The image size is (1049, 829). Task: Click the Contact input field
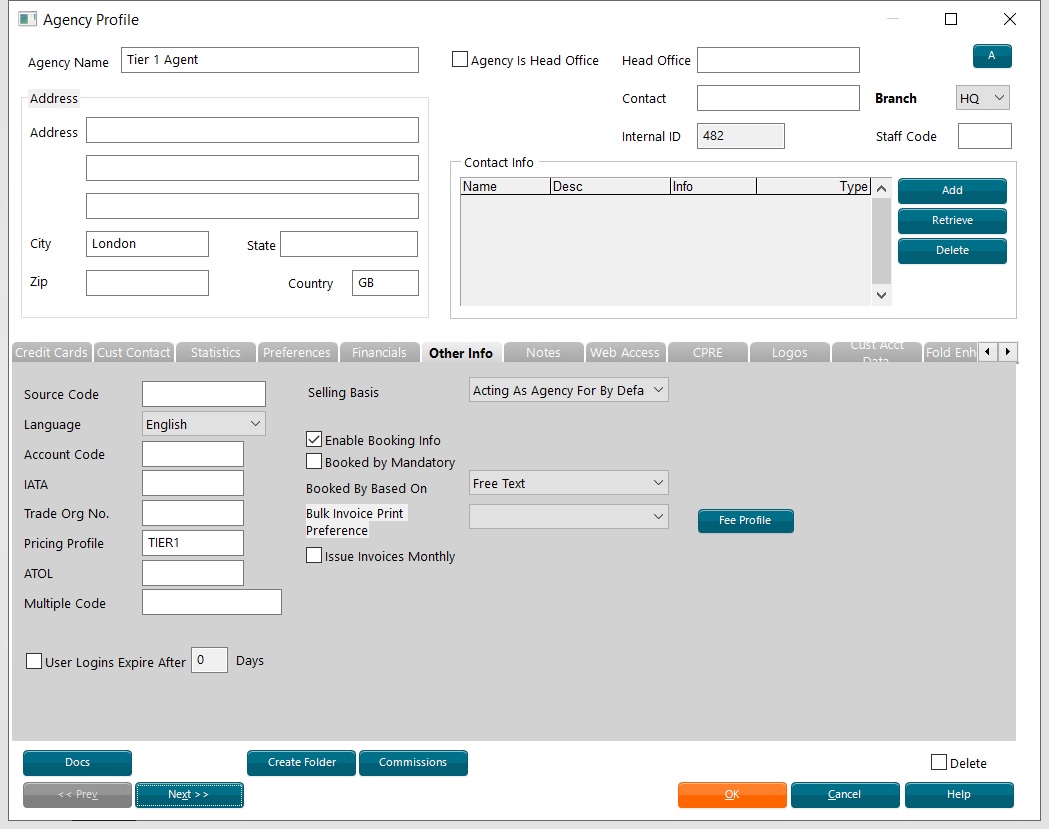(778, 98)
